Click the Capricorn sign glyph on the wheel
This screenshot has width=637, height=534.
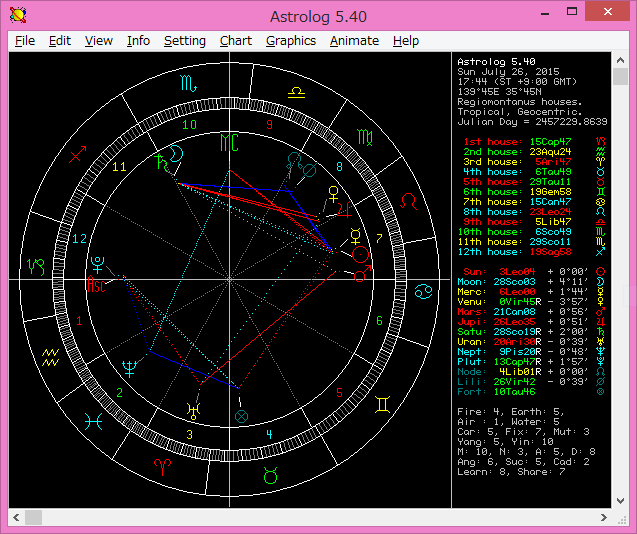point(36,267)
